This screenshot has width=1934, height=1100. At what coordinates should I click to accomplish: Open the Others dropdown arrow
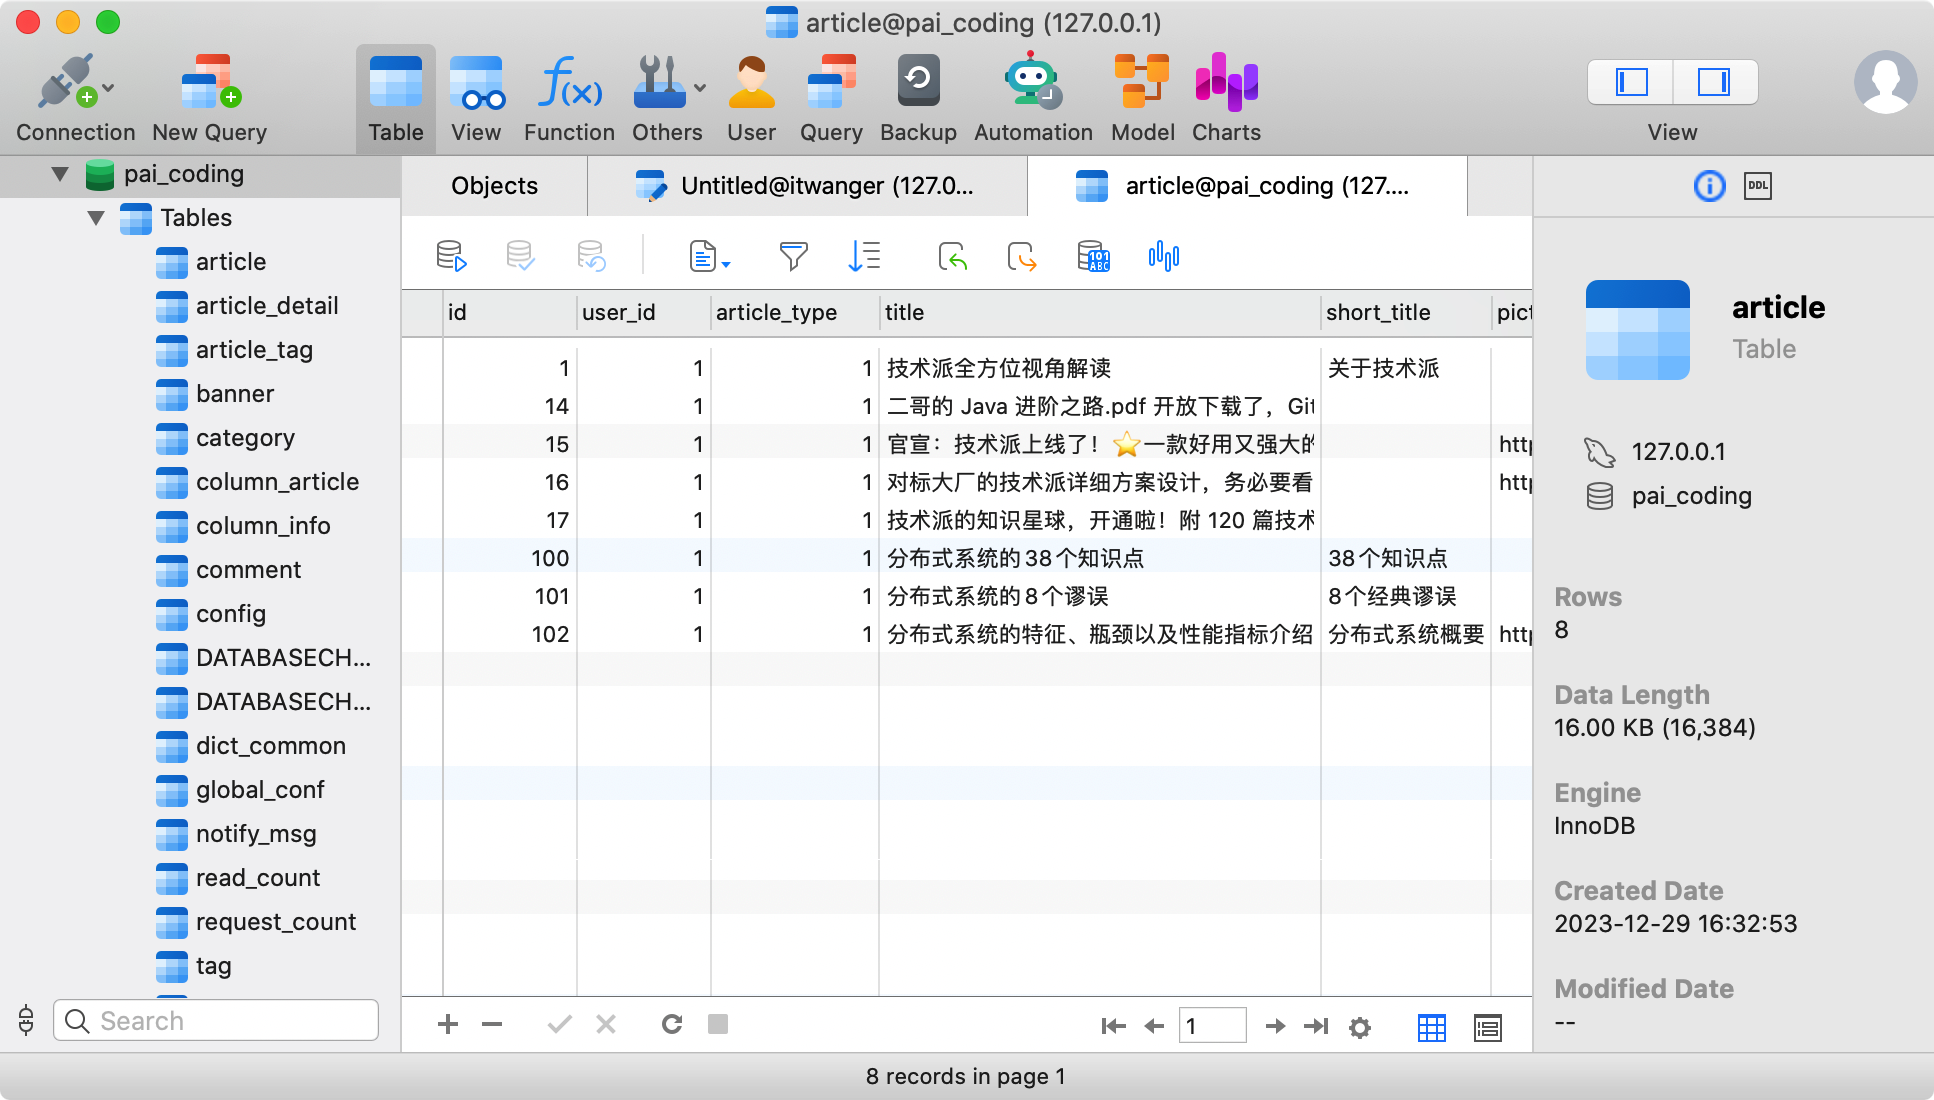[700, 88]
